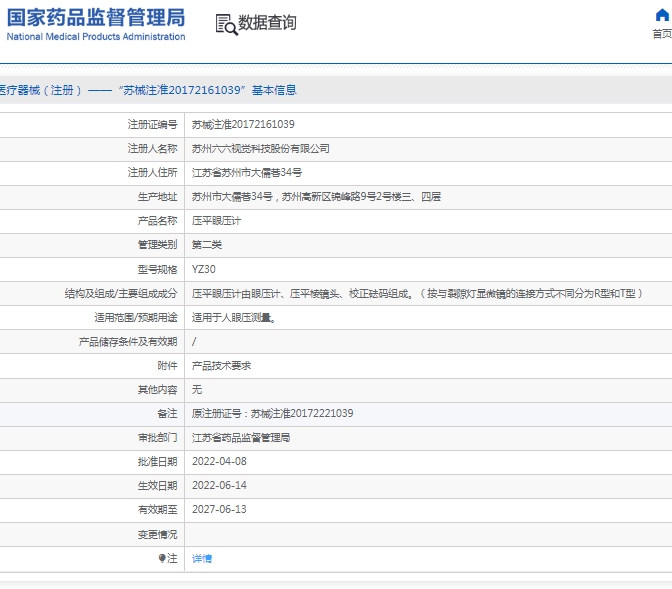Click the 产品名称 label

pyautogui.click(x=157, y=221)
